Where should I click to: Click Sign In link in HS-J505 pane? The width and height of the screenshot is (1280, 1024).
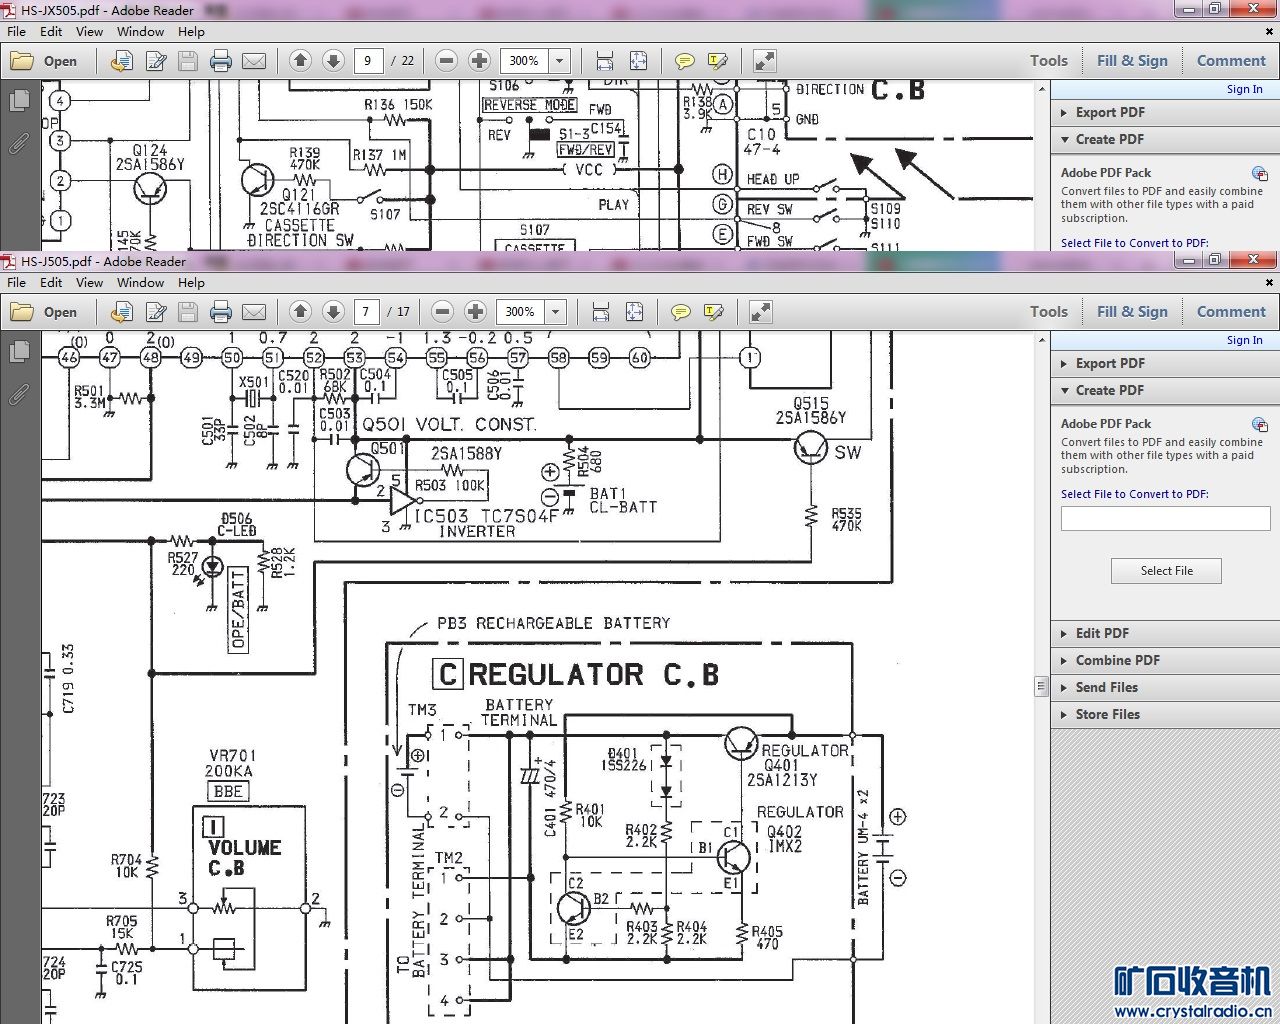pos(1244,340)
